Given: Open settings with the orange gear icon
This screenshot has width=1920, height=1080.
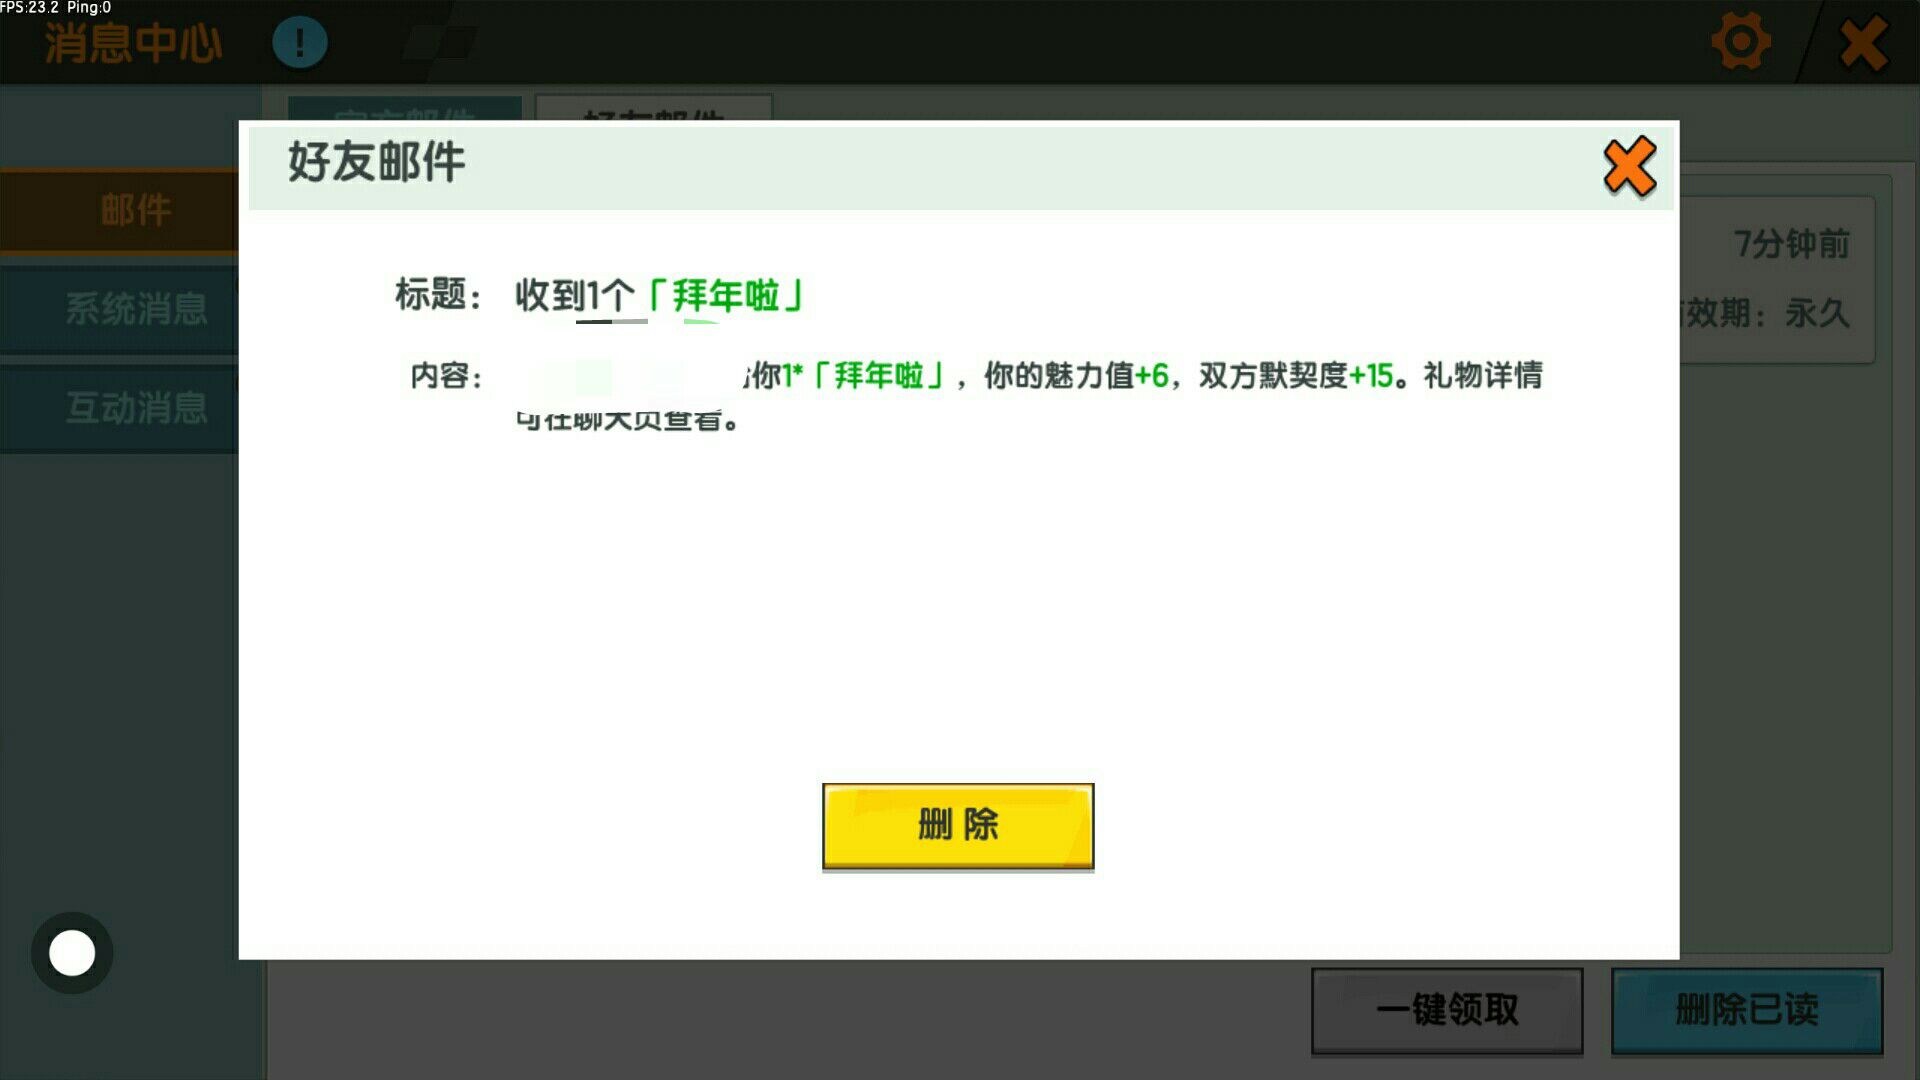Looking at the screenshot, I should click(1740, 42).
